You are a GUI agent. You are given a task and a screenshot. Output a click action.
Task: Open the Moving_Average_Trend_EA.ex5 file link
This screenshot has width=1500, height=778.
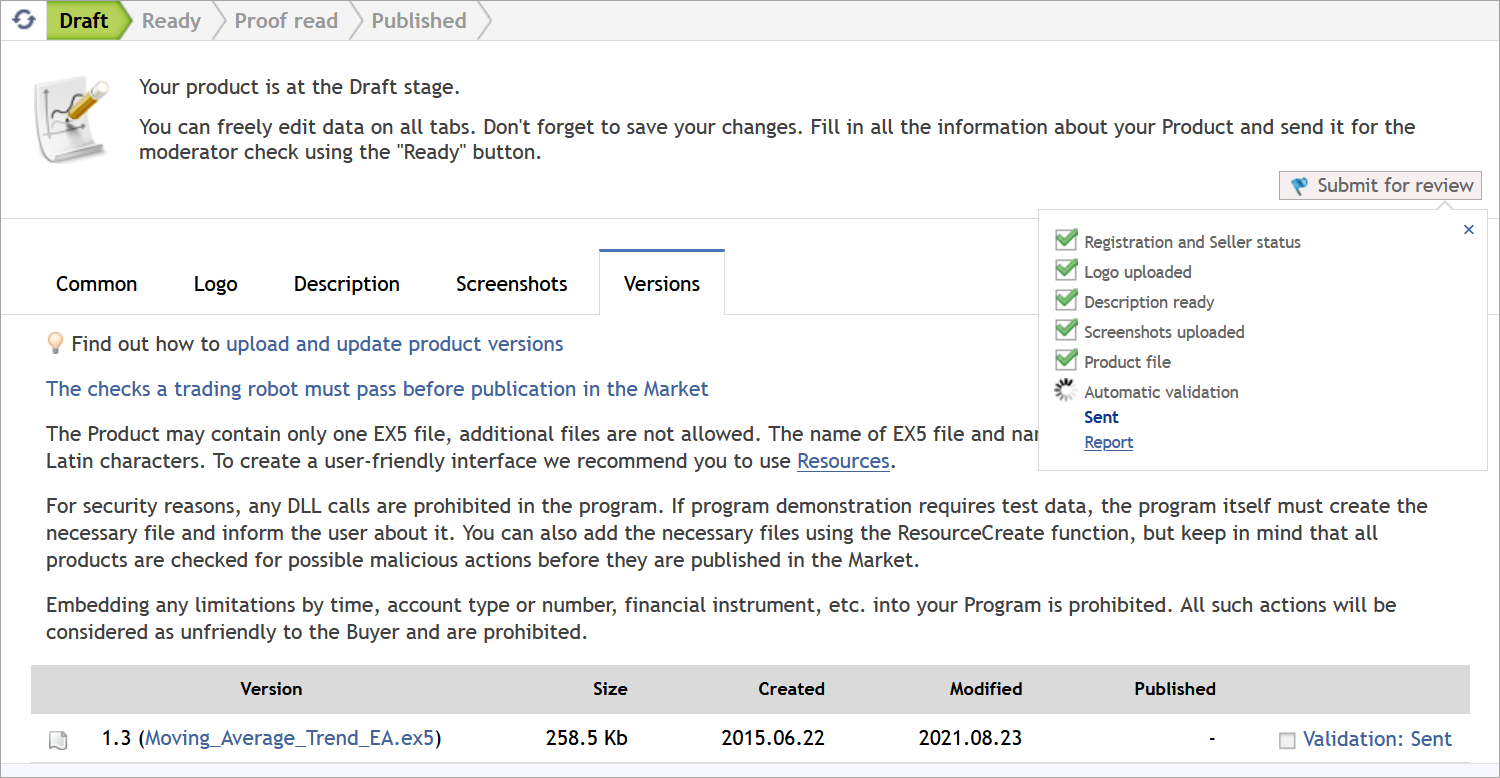click(x=290, y=739)
